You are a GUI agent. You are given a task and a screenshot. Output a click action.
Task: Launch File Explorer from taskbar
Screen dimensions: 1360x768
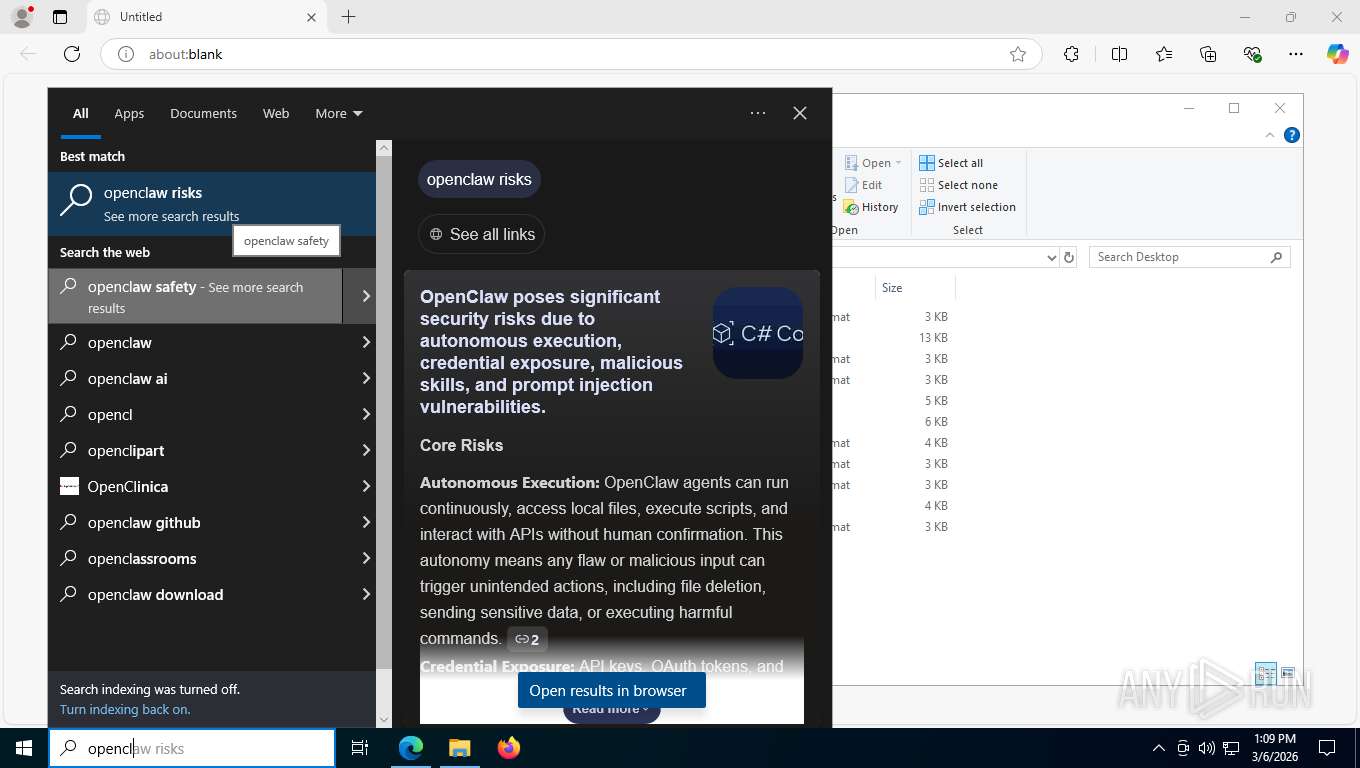click(x=459, y=747)
